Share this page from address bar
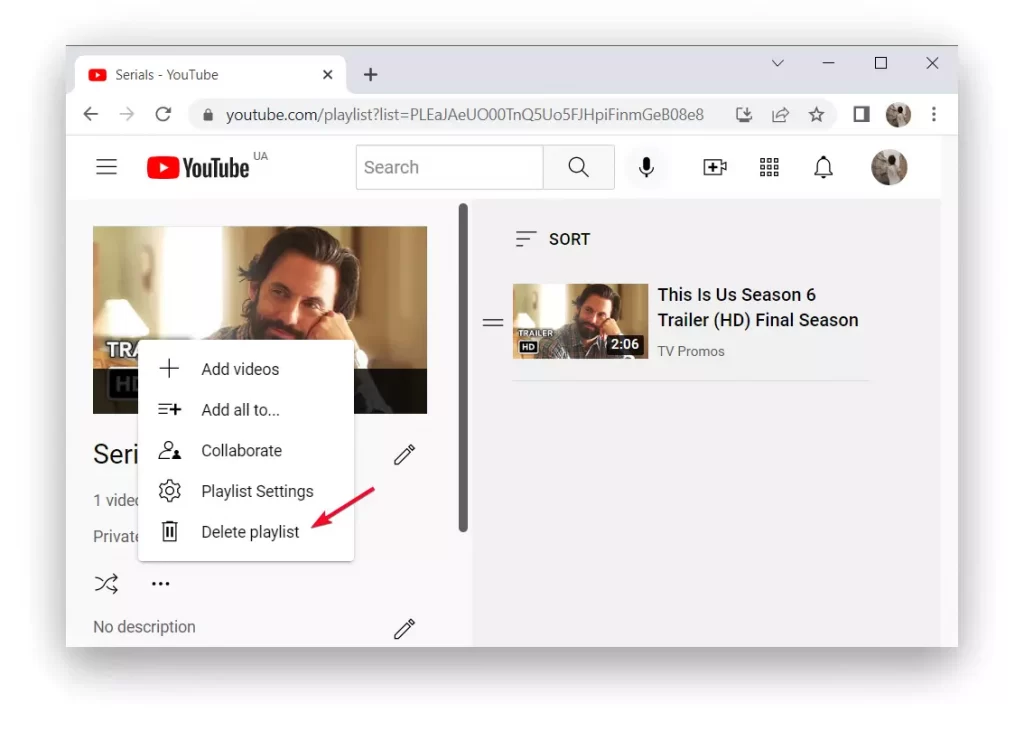1024x731 pixels. [780, 115]
